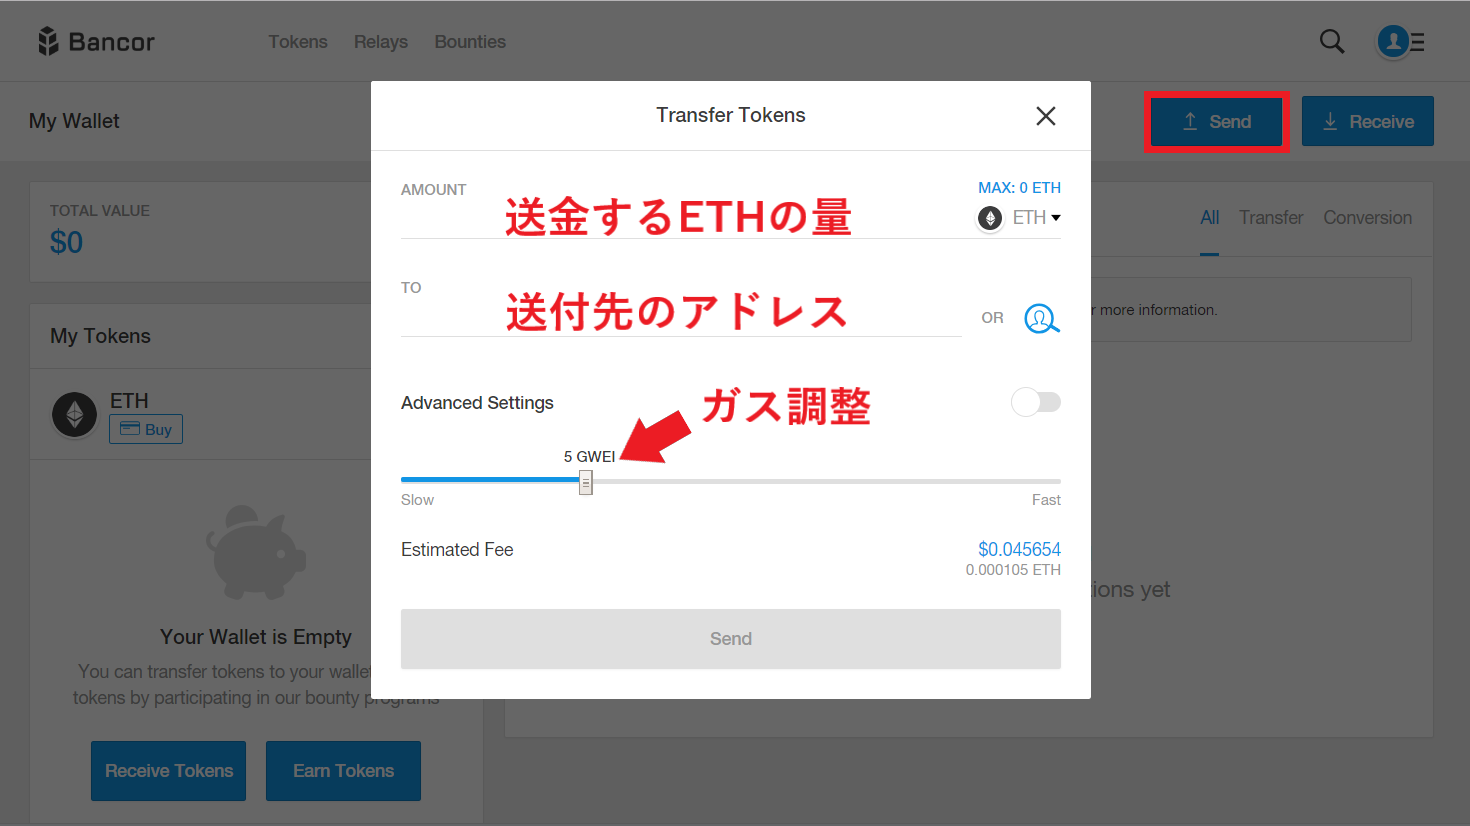Viewport: 1470px width, 826px height.
Task: Click the disabled Send button in dialog
Action: pyautogui.click(x=731, y=639)
